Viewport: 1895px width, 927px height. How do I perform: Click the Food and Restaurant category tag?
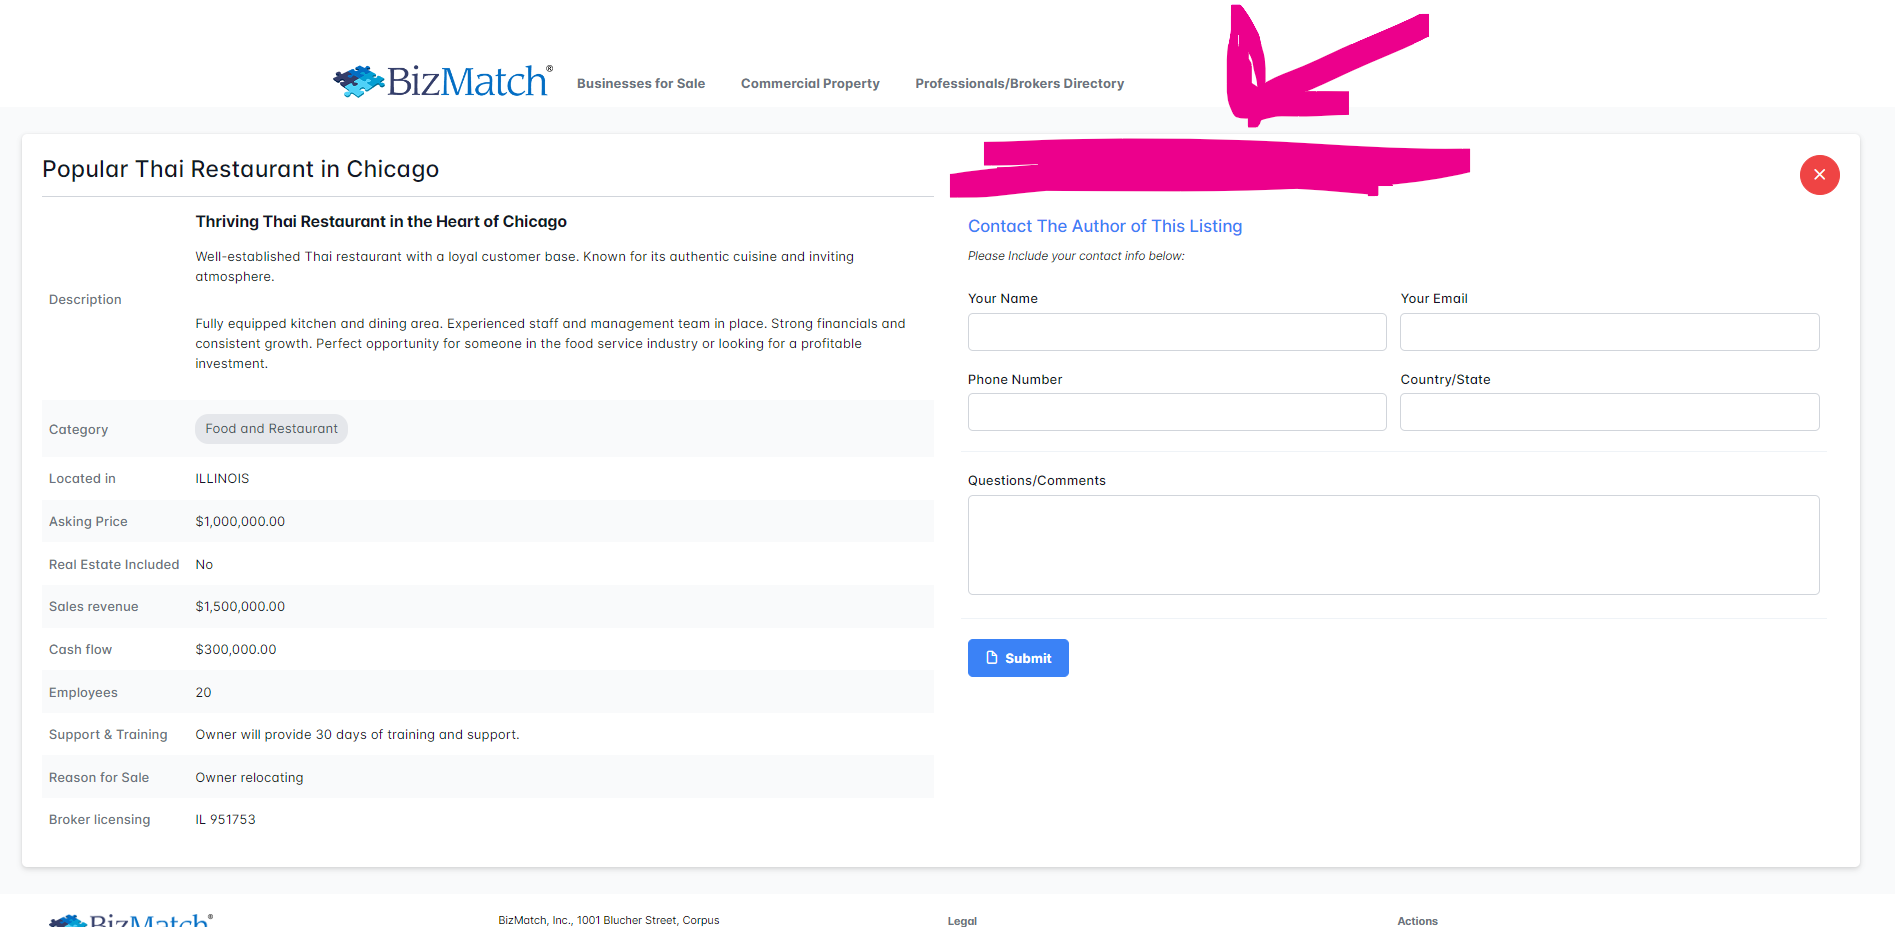click(x=271, y=429)
